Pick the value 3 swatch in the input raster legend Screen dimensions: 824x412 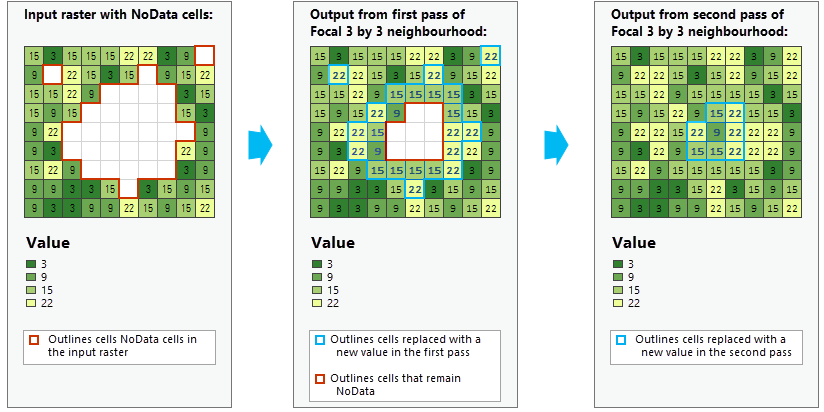click(x=33, y=264)
